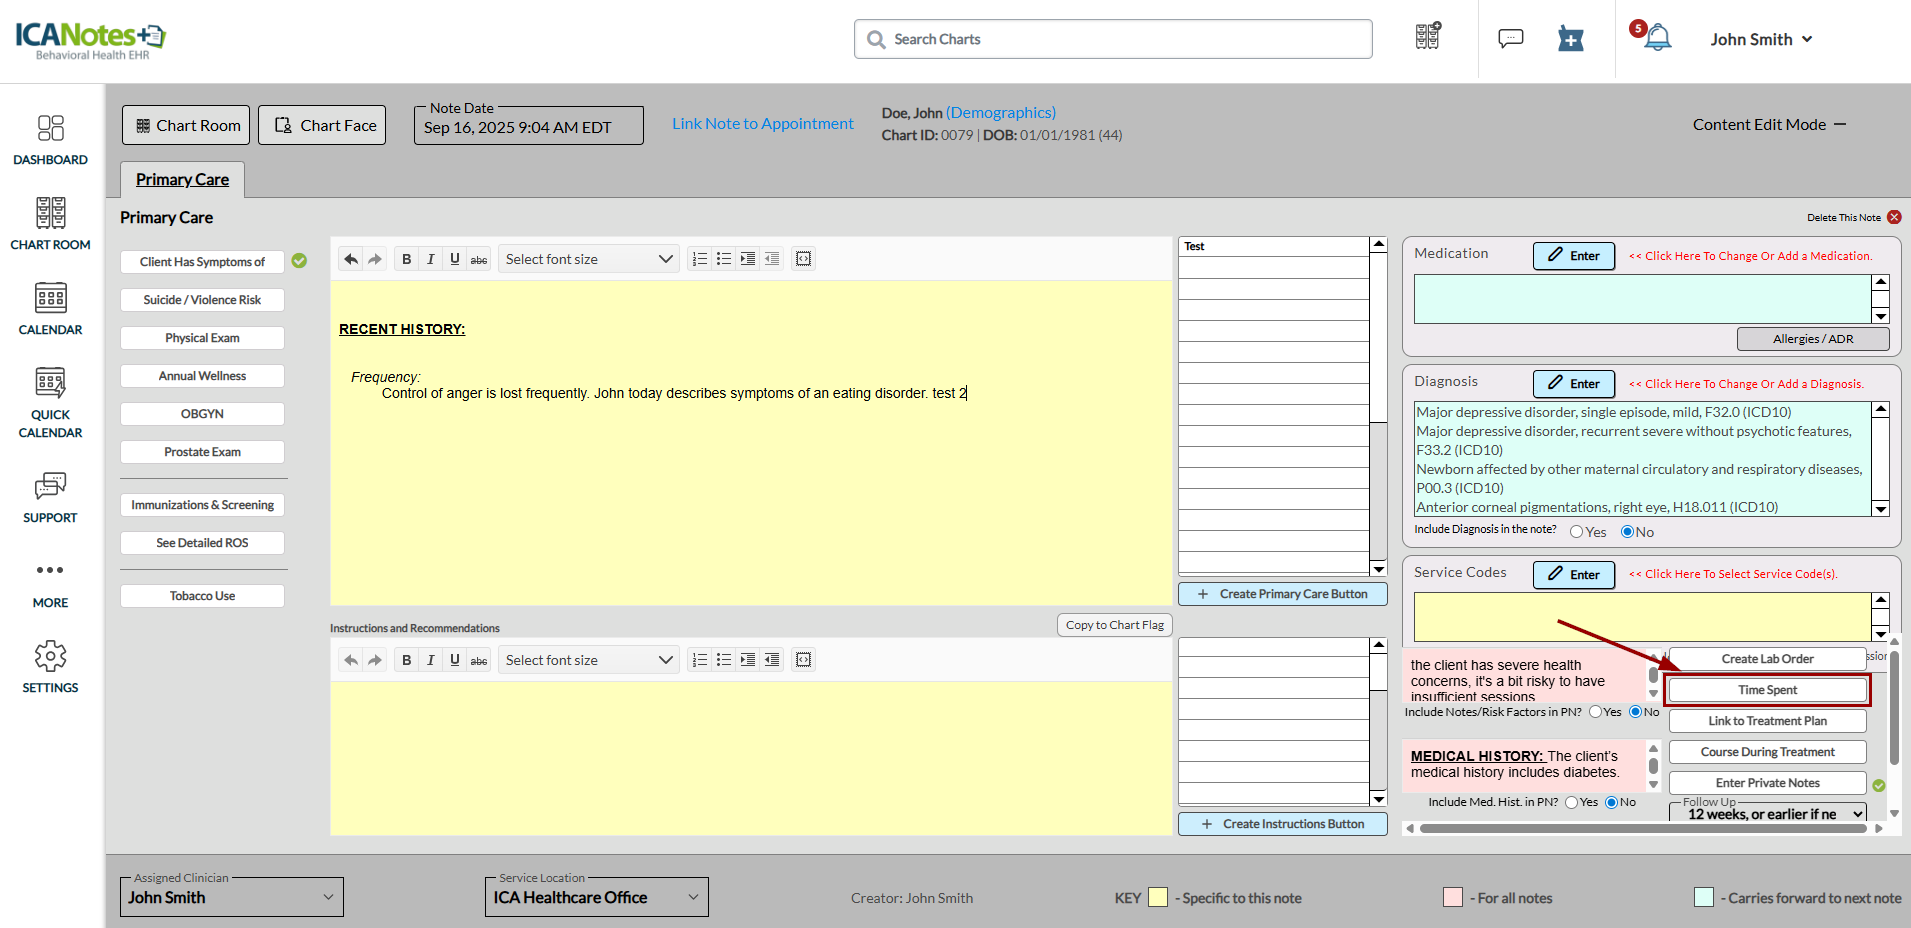Viewport: 1911px width, 928px height.
Task: Select Yes for Include Notes/Risk Factors
Action: 1596,712
